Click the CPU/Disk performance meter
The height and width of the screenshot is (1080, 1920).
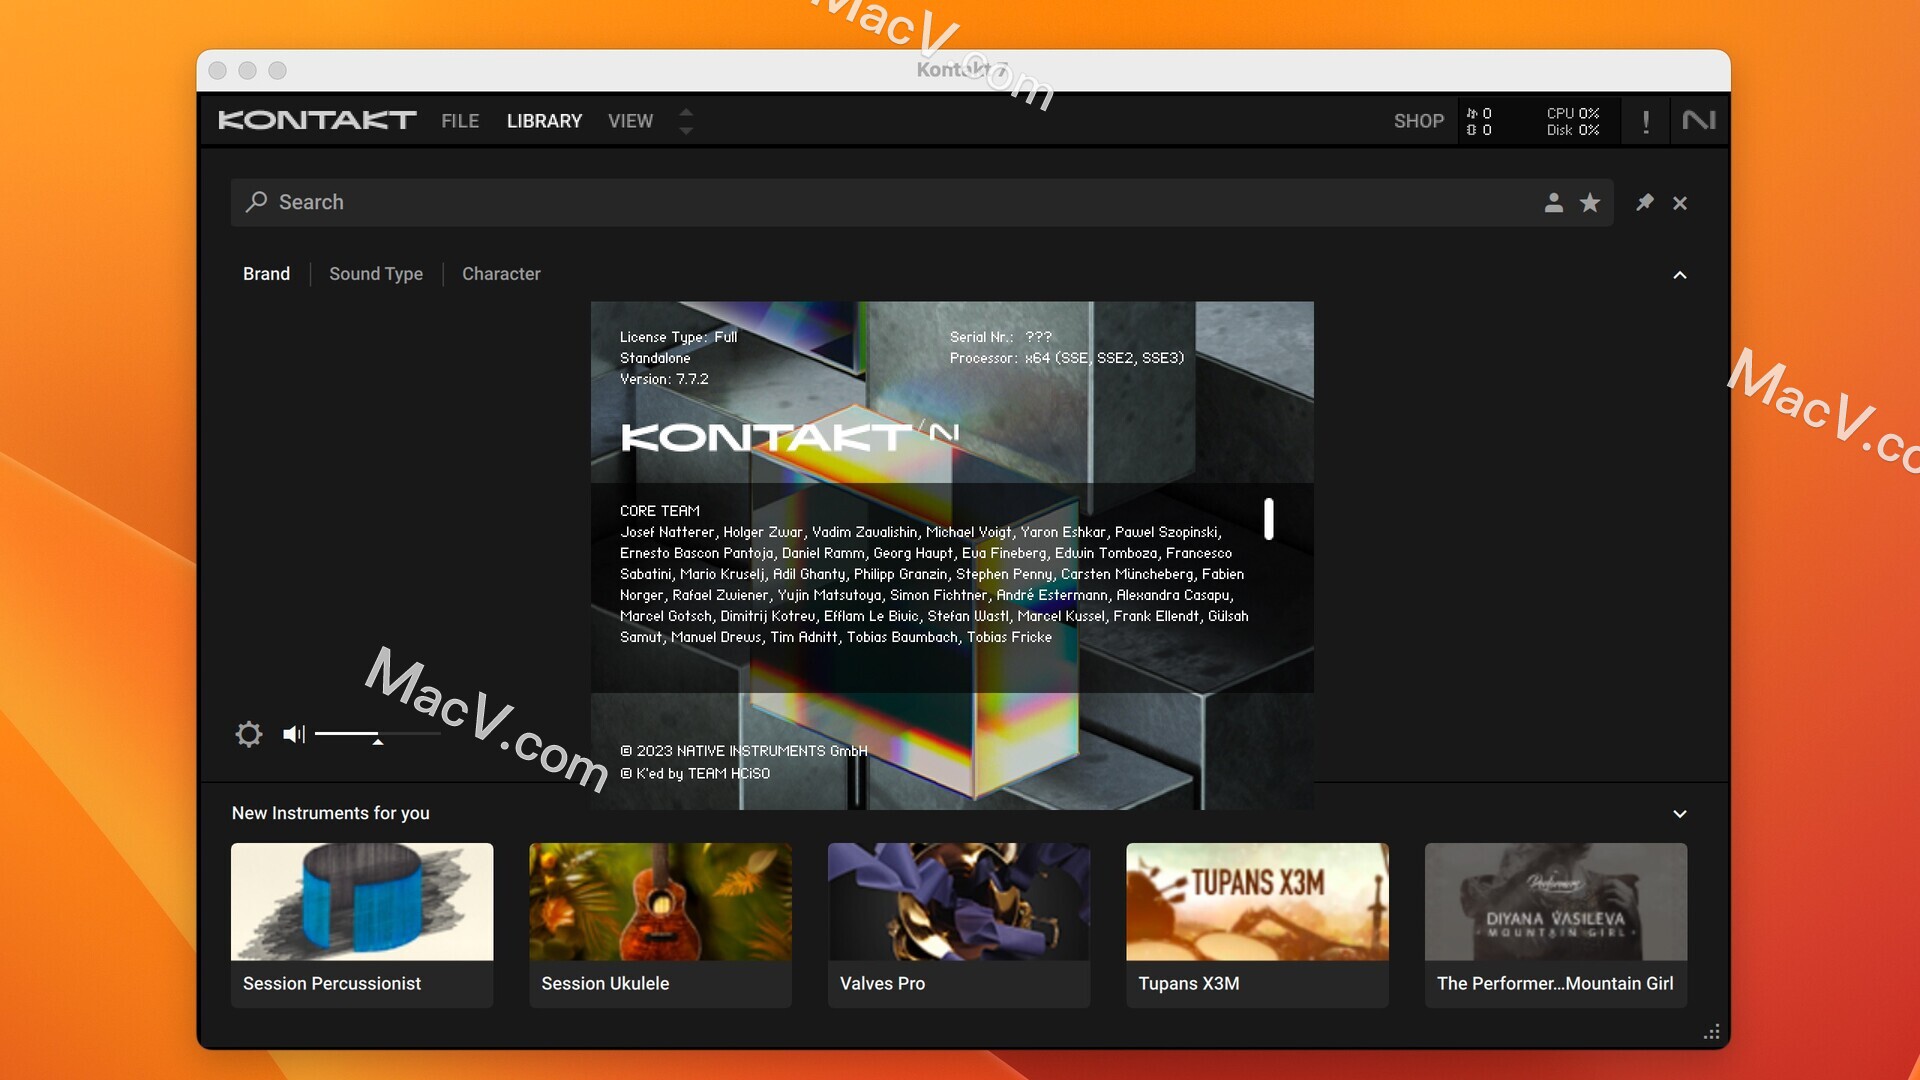(1573, 120)
